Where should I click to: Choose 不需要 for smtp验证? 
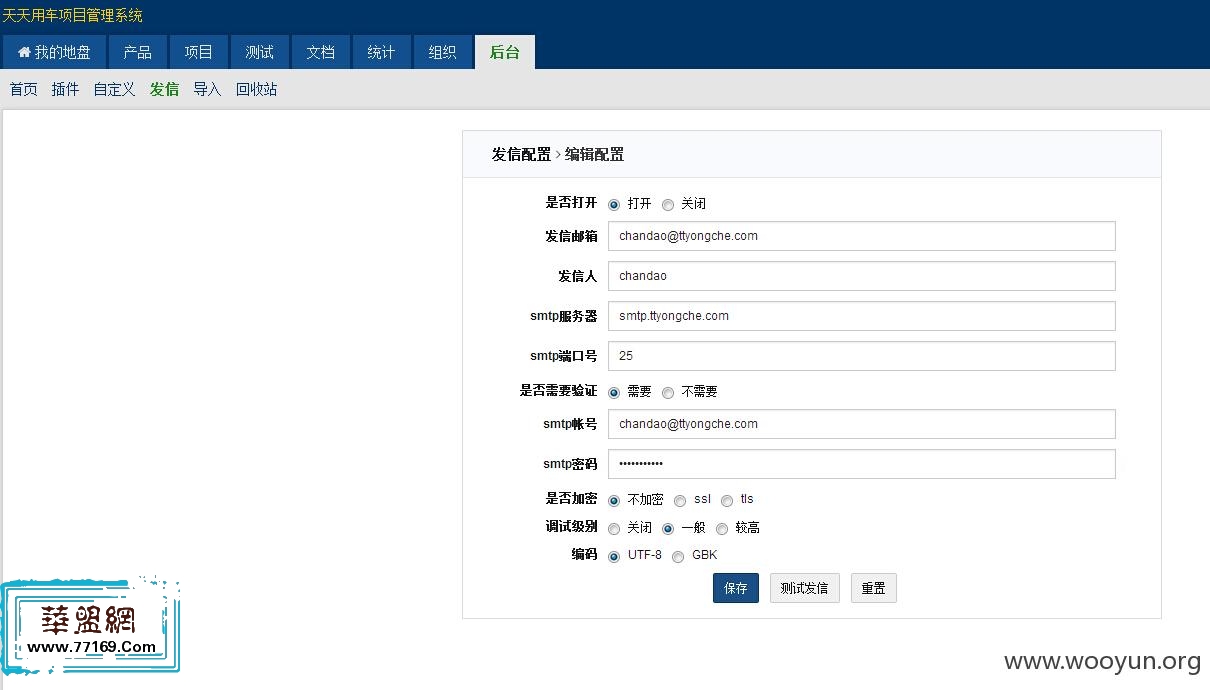(x=668, y=391)
